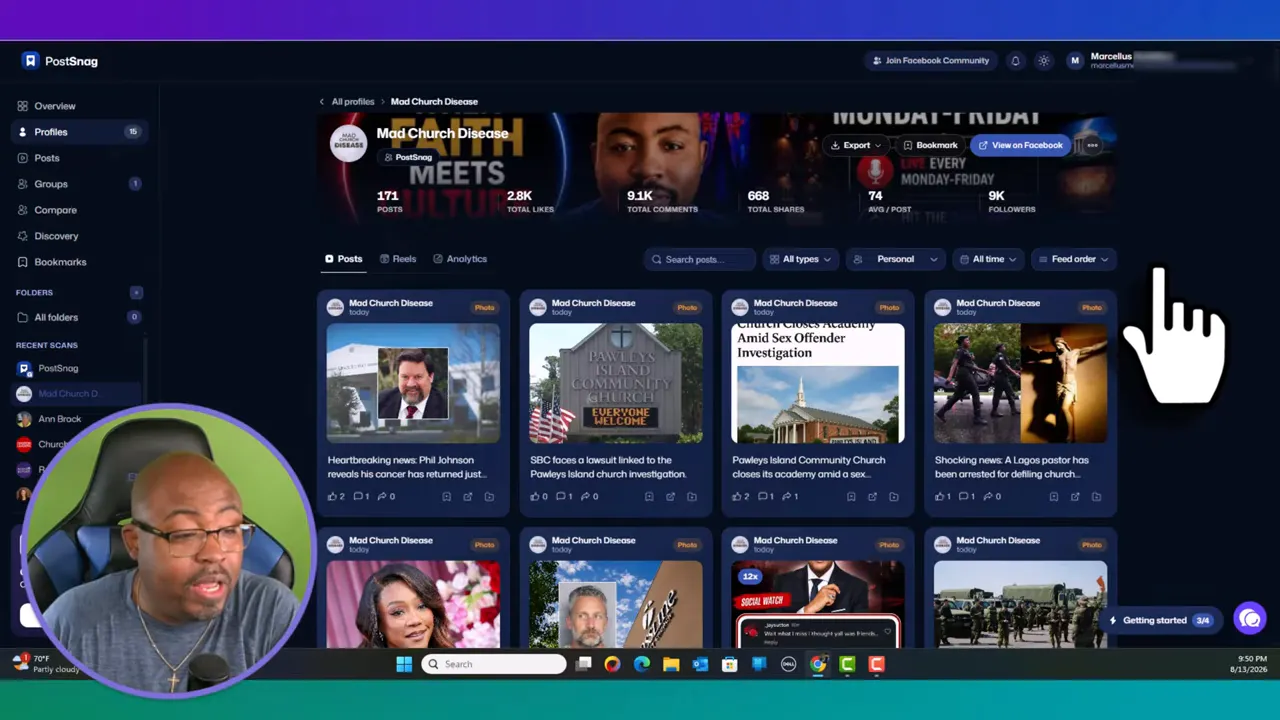Open the SBC lawsuit post externally

(x=671, y=497)
